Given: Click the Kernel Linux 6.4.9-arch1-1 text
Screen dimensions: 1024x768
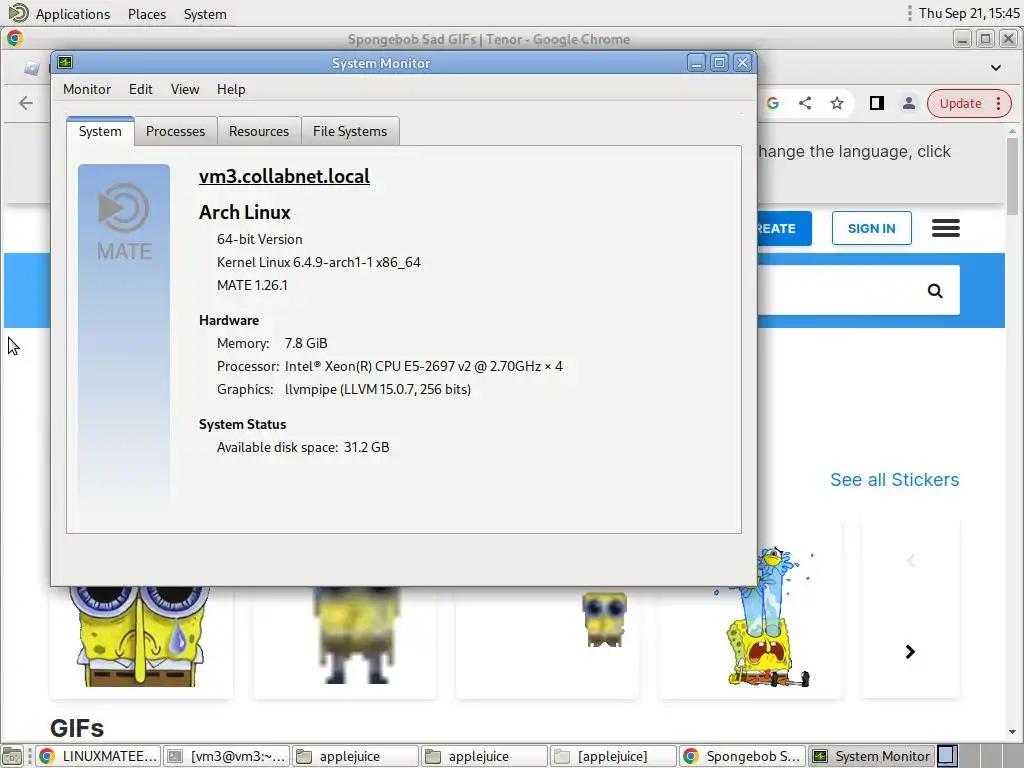Looking at the screenshot, I should pos(319,263).
